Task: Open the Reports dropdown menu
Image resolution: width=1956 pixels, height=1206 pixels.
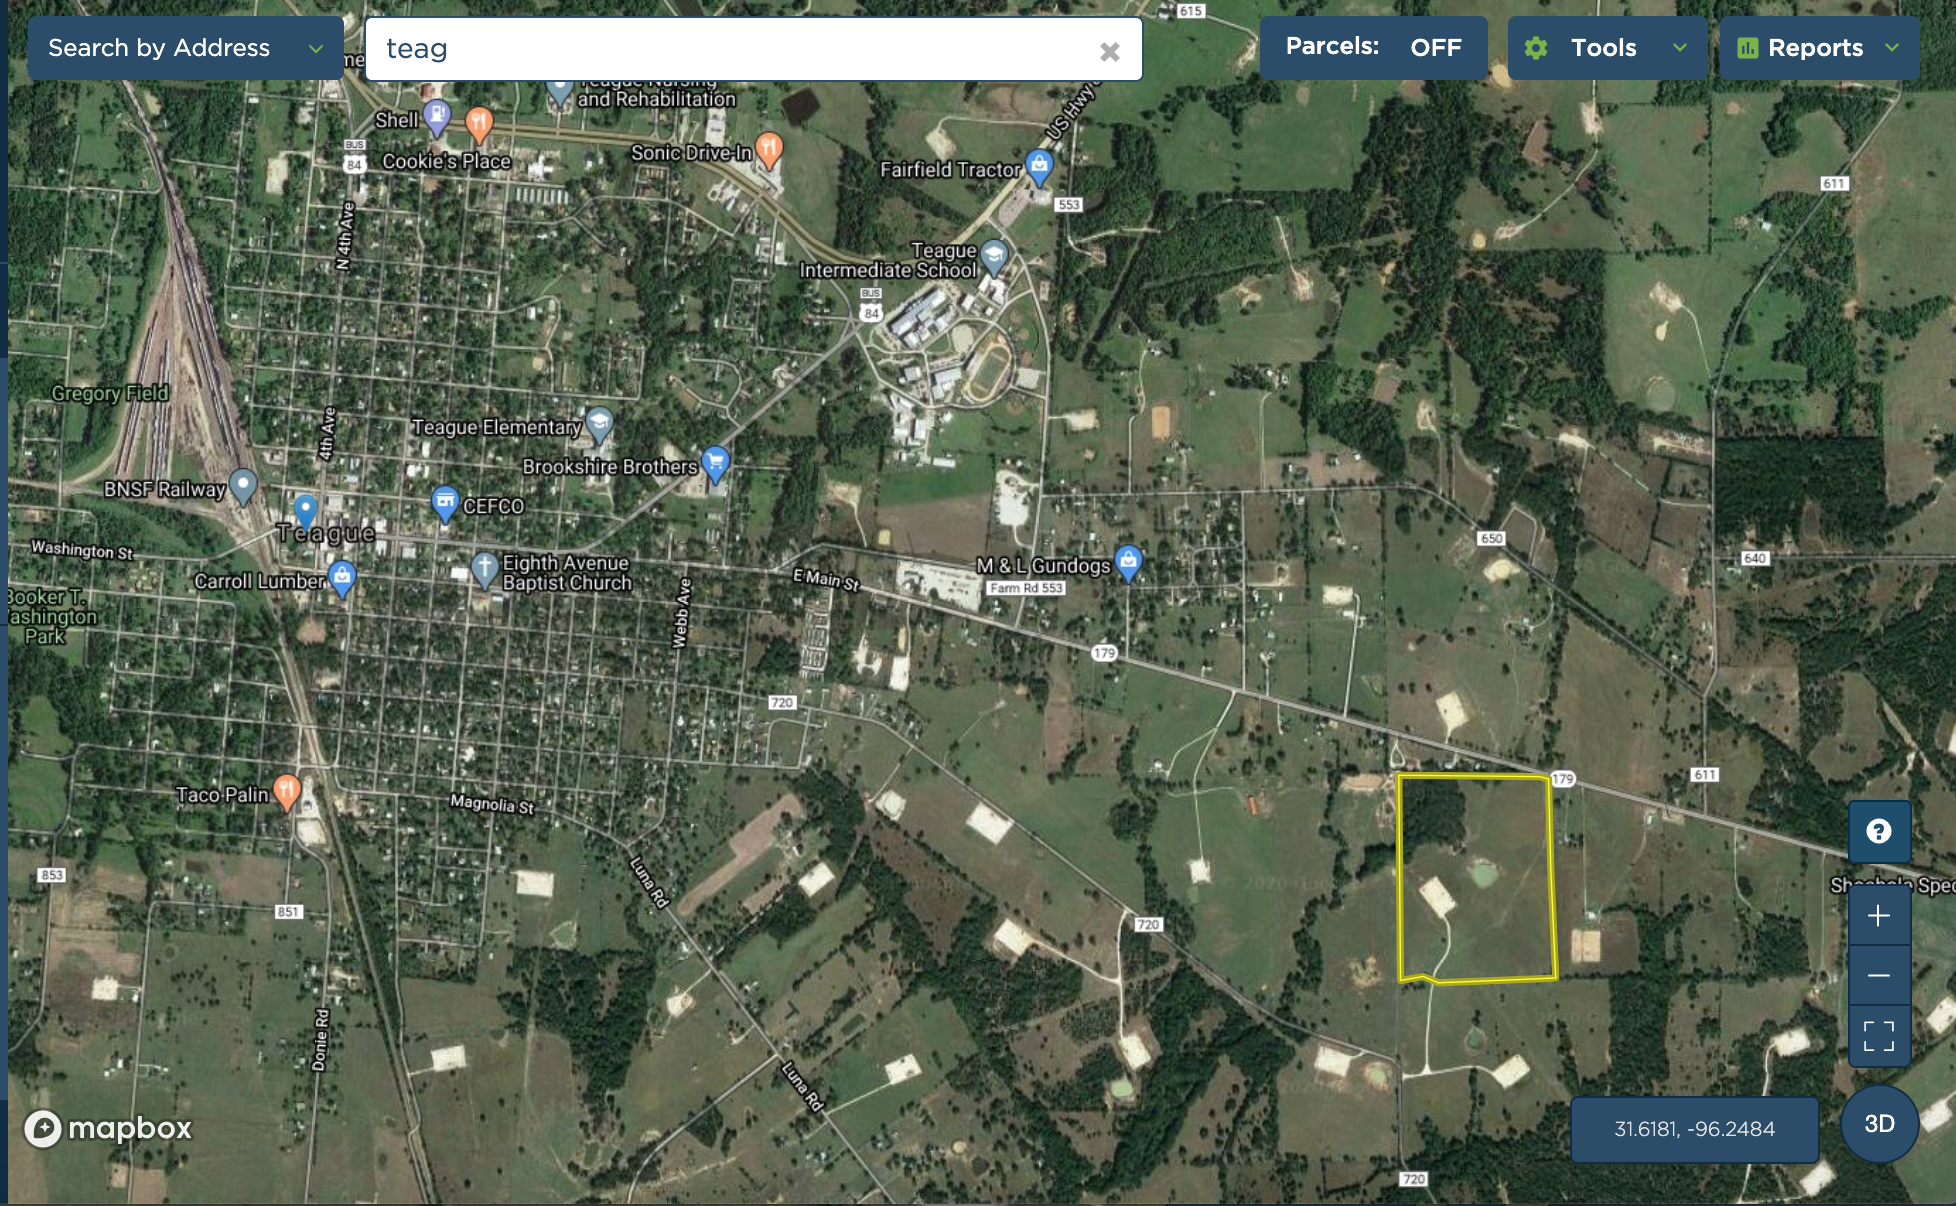Action: [1819, 48]
